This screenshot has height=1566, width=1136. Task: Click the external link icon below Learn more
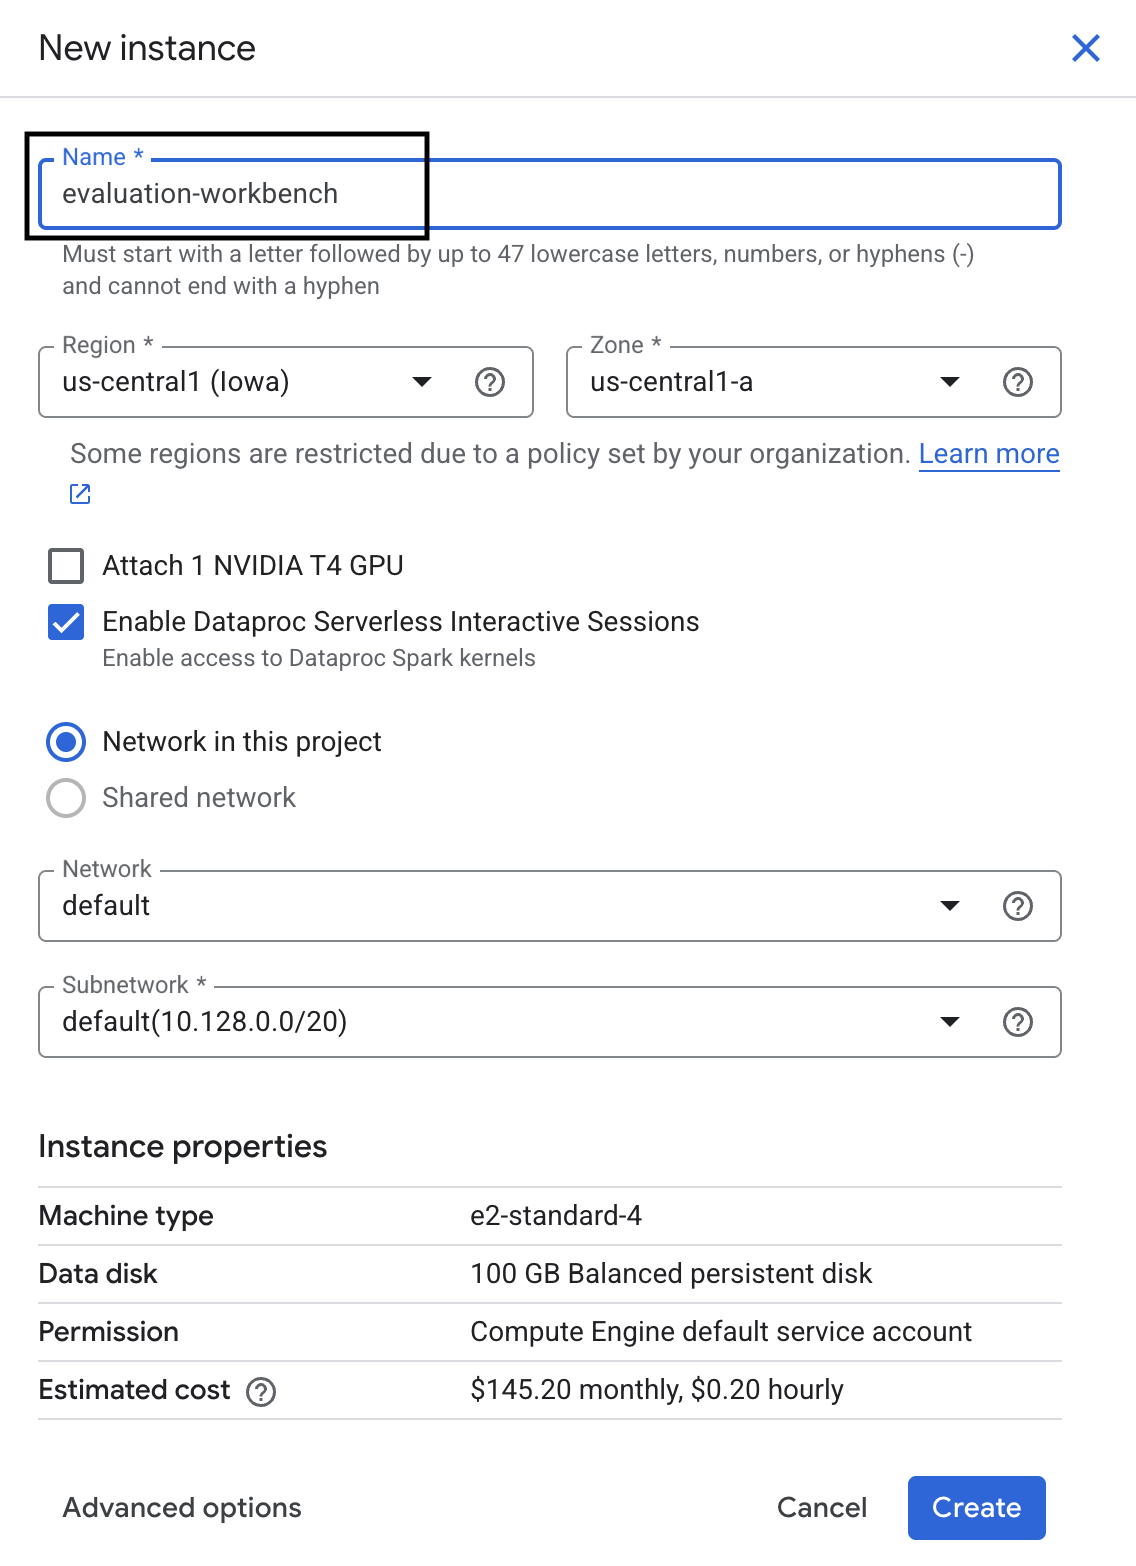[80, 494]
